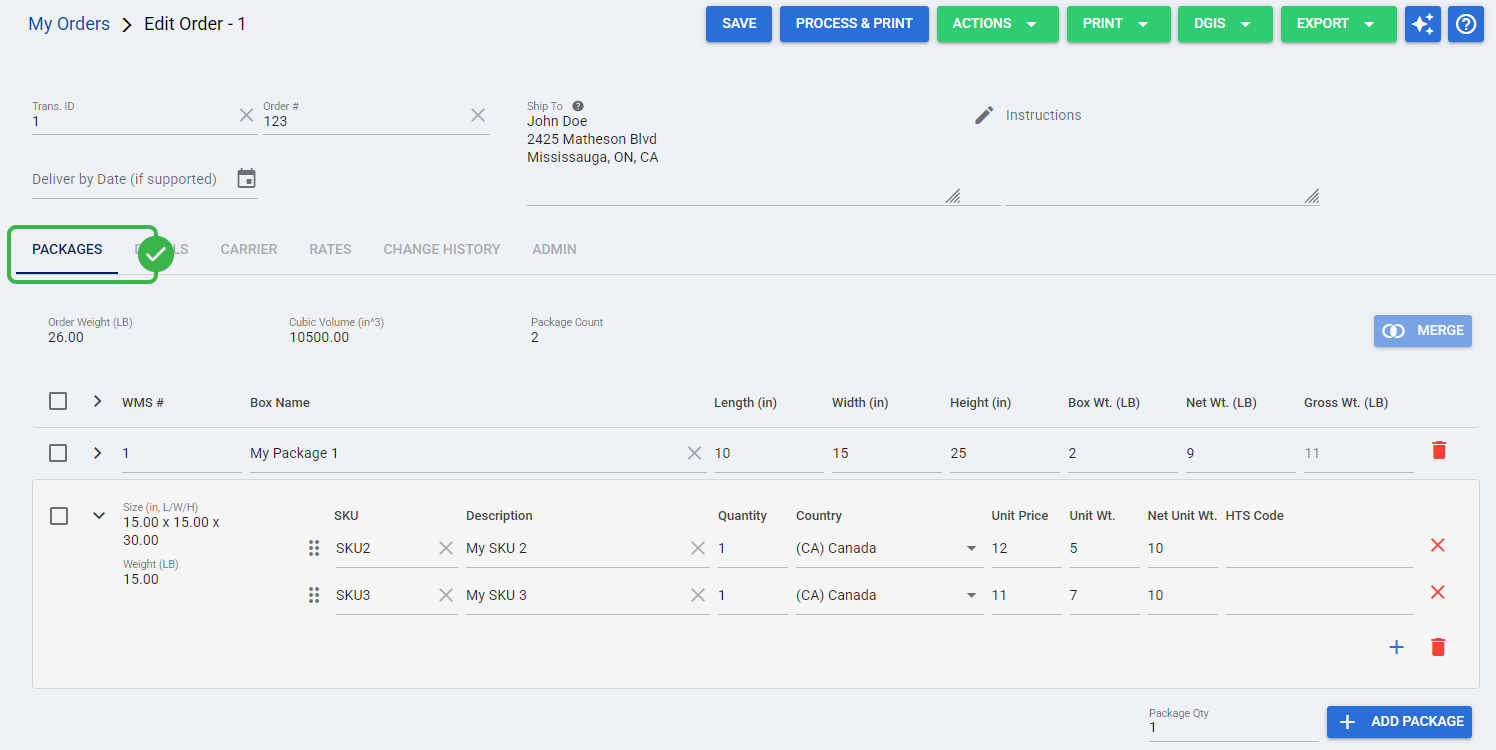This screenshot has height=750, width=1496.
Task: Click the SKU2 HTS Code field
Action: [1319, 548]
